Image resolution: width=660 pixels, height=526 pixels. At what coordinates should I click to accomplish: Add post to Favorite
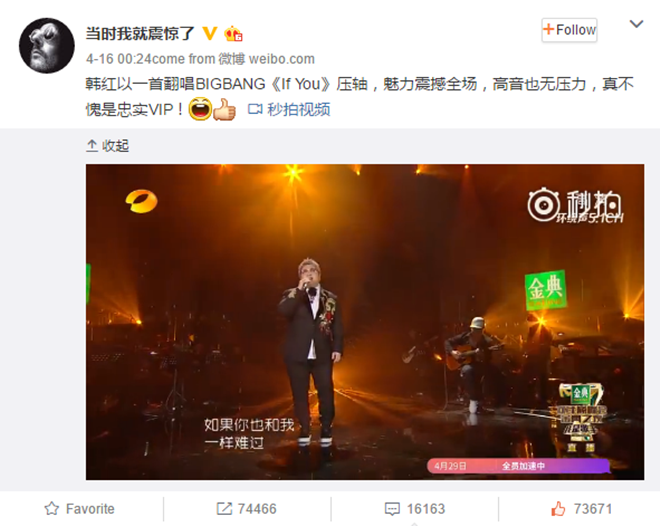coord(80,509)
